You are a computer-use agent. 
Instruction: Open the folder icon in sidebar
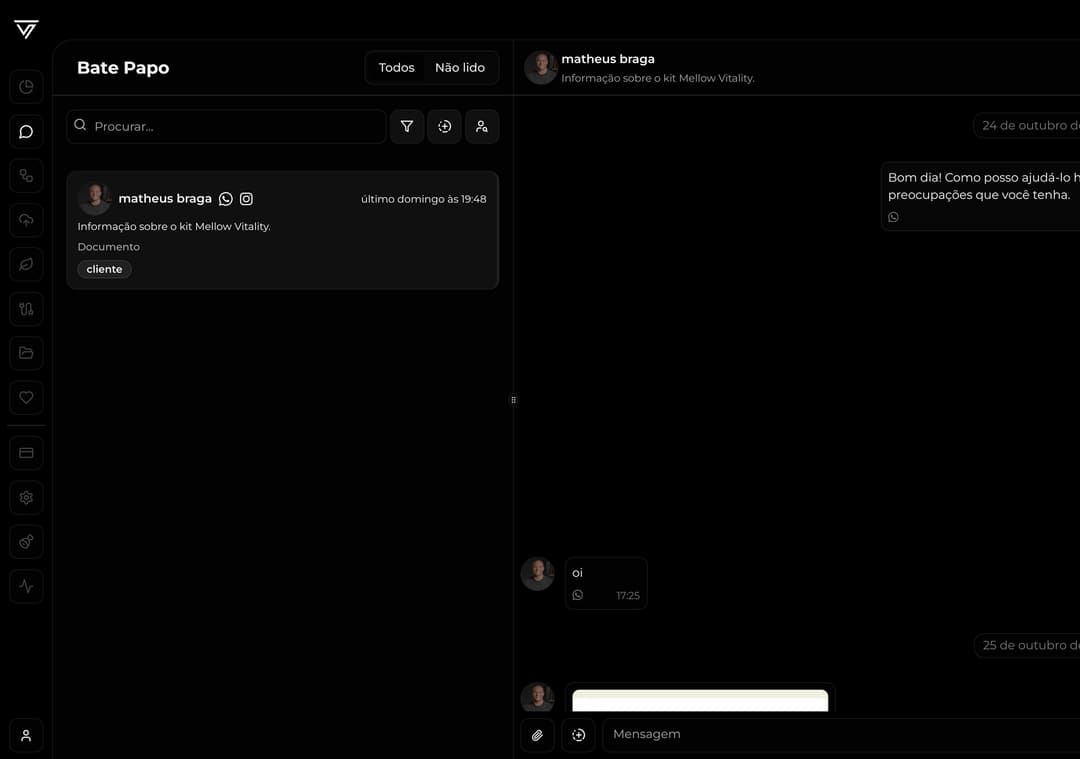click(26, 353)
